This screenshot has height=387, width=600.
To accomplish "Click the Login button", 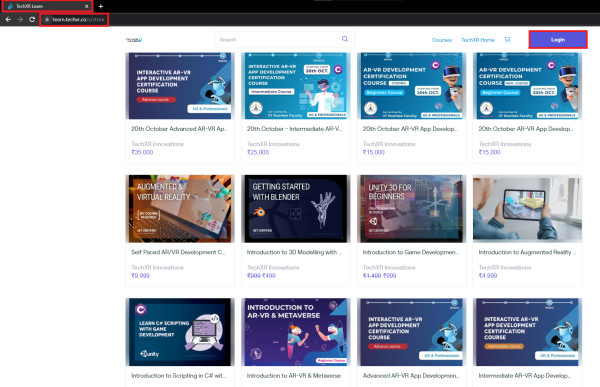I will (x=558, y=39).
